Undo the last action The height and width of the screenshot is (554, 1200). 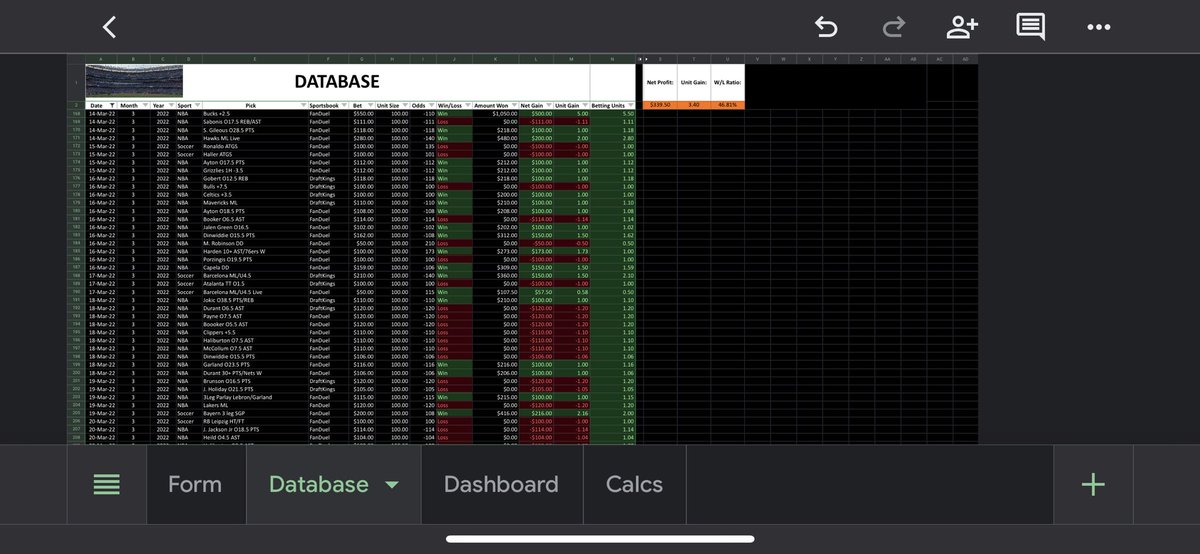tap(826, 27)
